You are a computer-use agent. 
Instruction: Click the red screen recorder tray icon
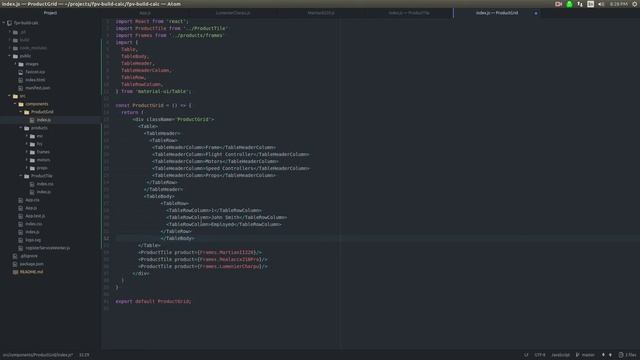(558, 4)
